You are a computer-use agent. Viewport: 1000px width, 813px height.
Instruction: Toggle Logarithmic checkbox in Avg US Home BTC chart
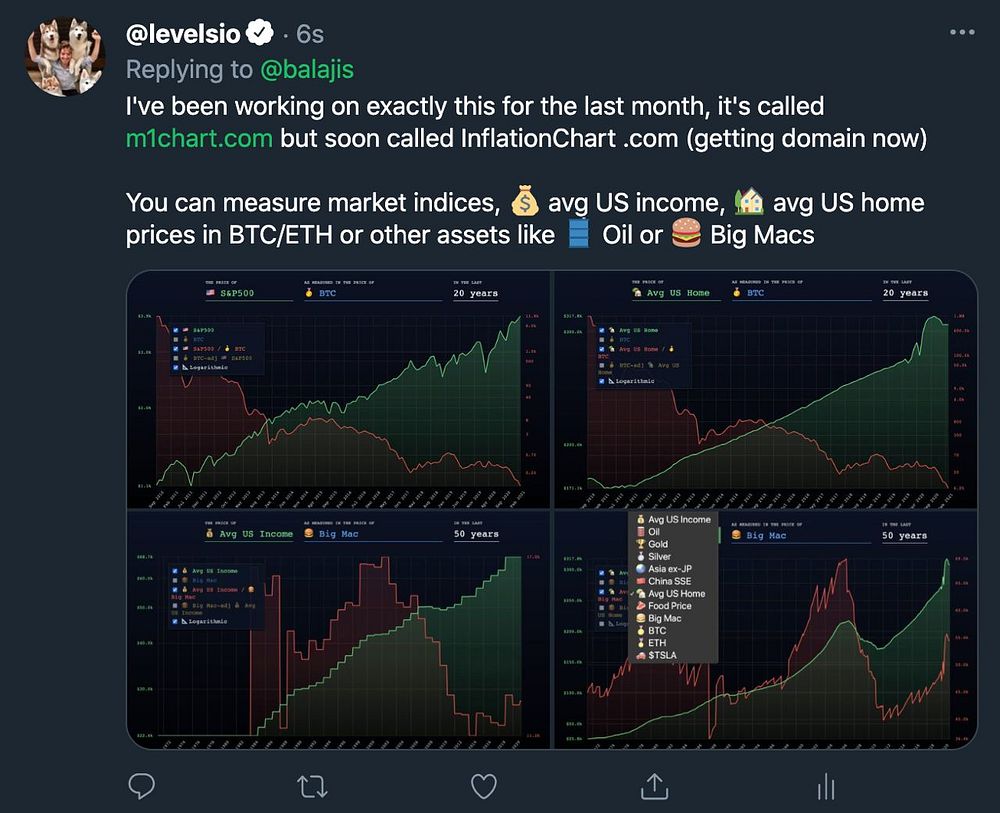(601, 380)
